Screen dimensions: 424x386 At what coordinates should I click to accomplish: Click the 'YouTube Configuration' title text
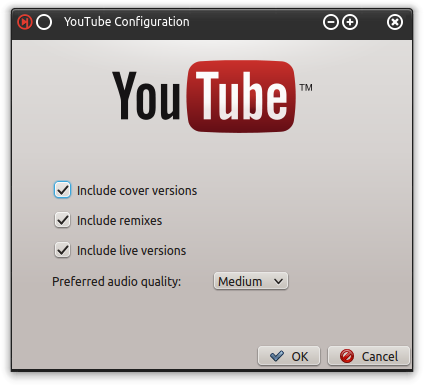[127, 22]
